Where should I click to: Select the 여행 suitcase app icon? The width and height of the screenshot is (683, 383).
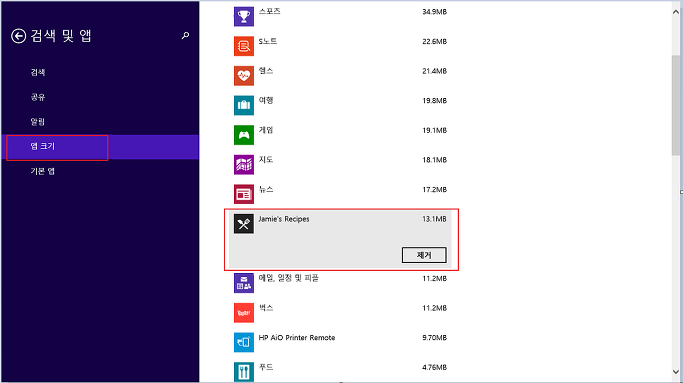[x=243, y=105]
